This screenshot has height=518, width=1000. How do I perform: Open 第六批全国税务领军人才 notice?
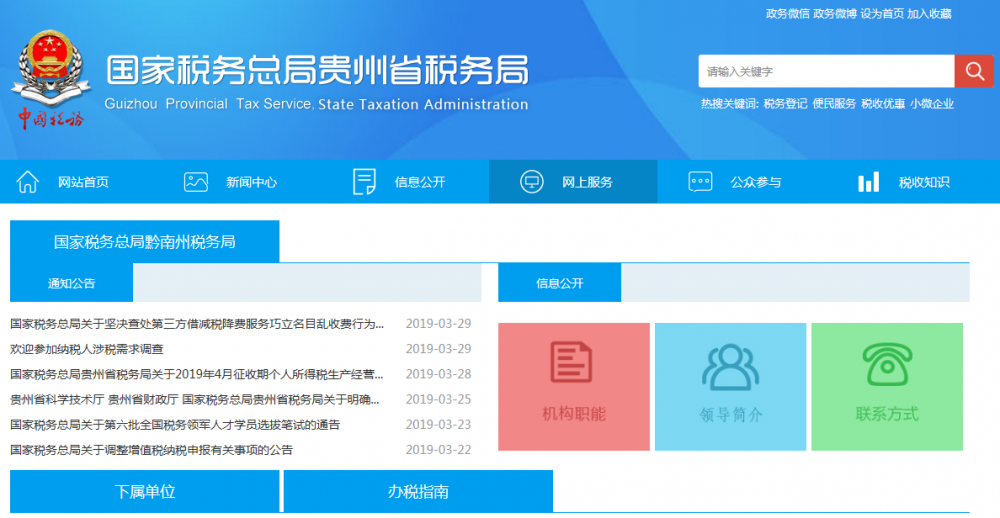coord(175,425)
